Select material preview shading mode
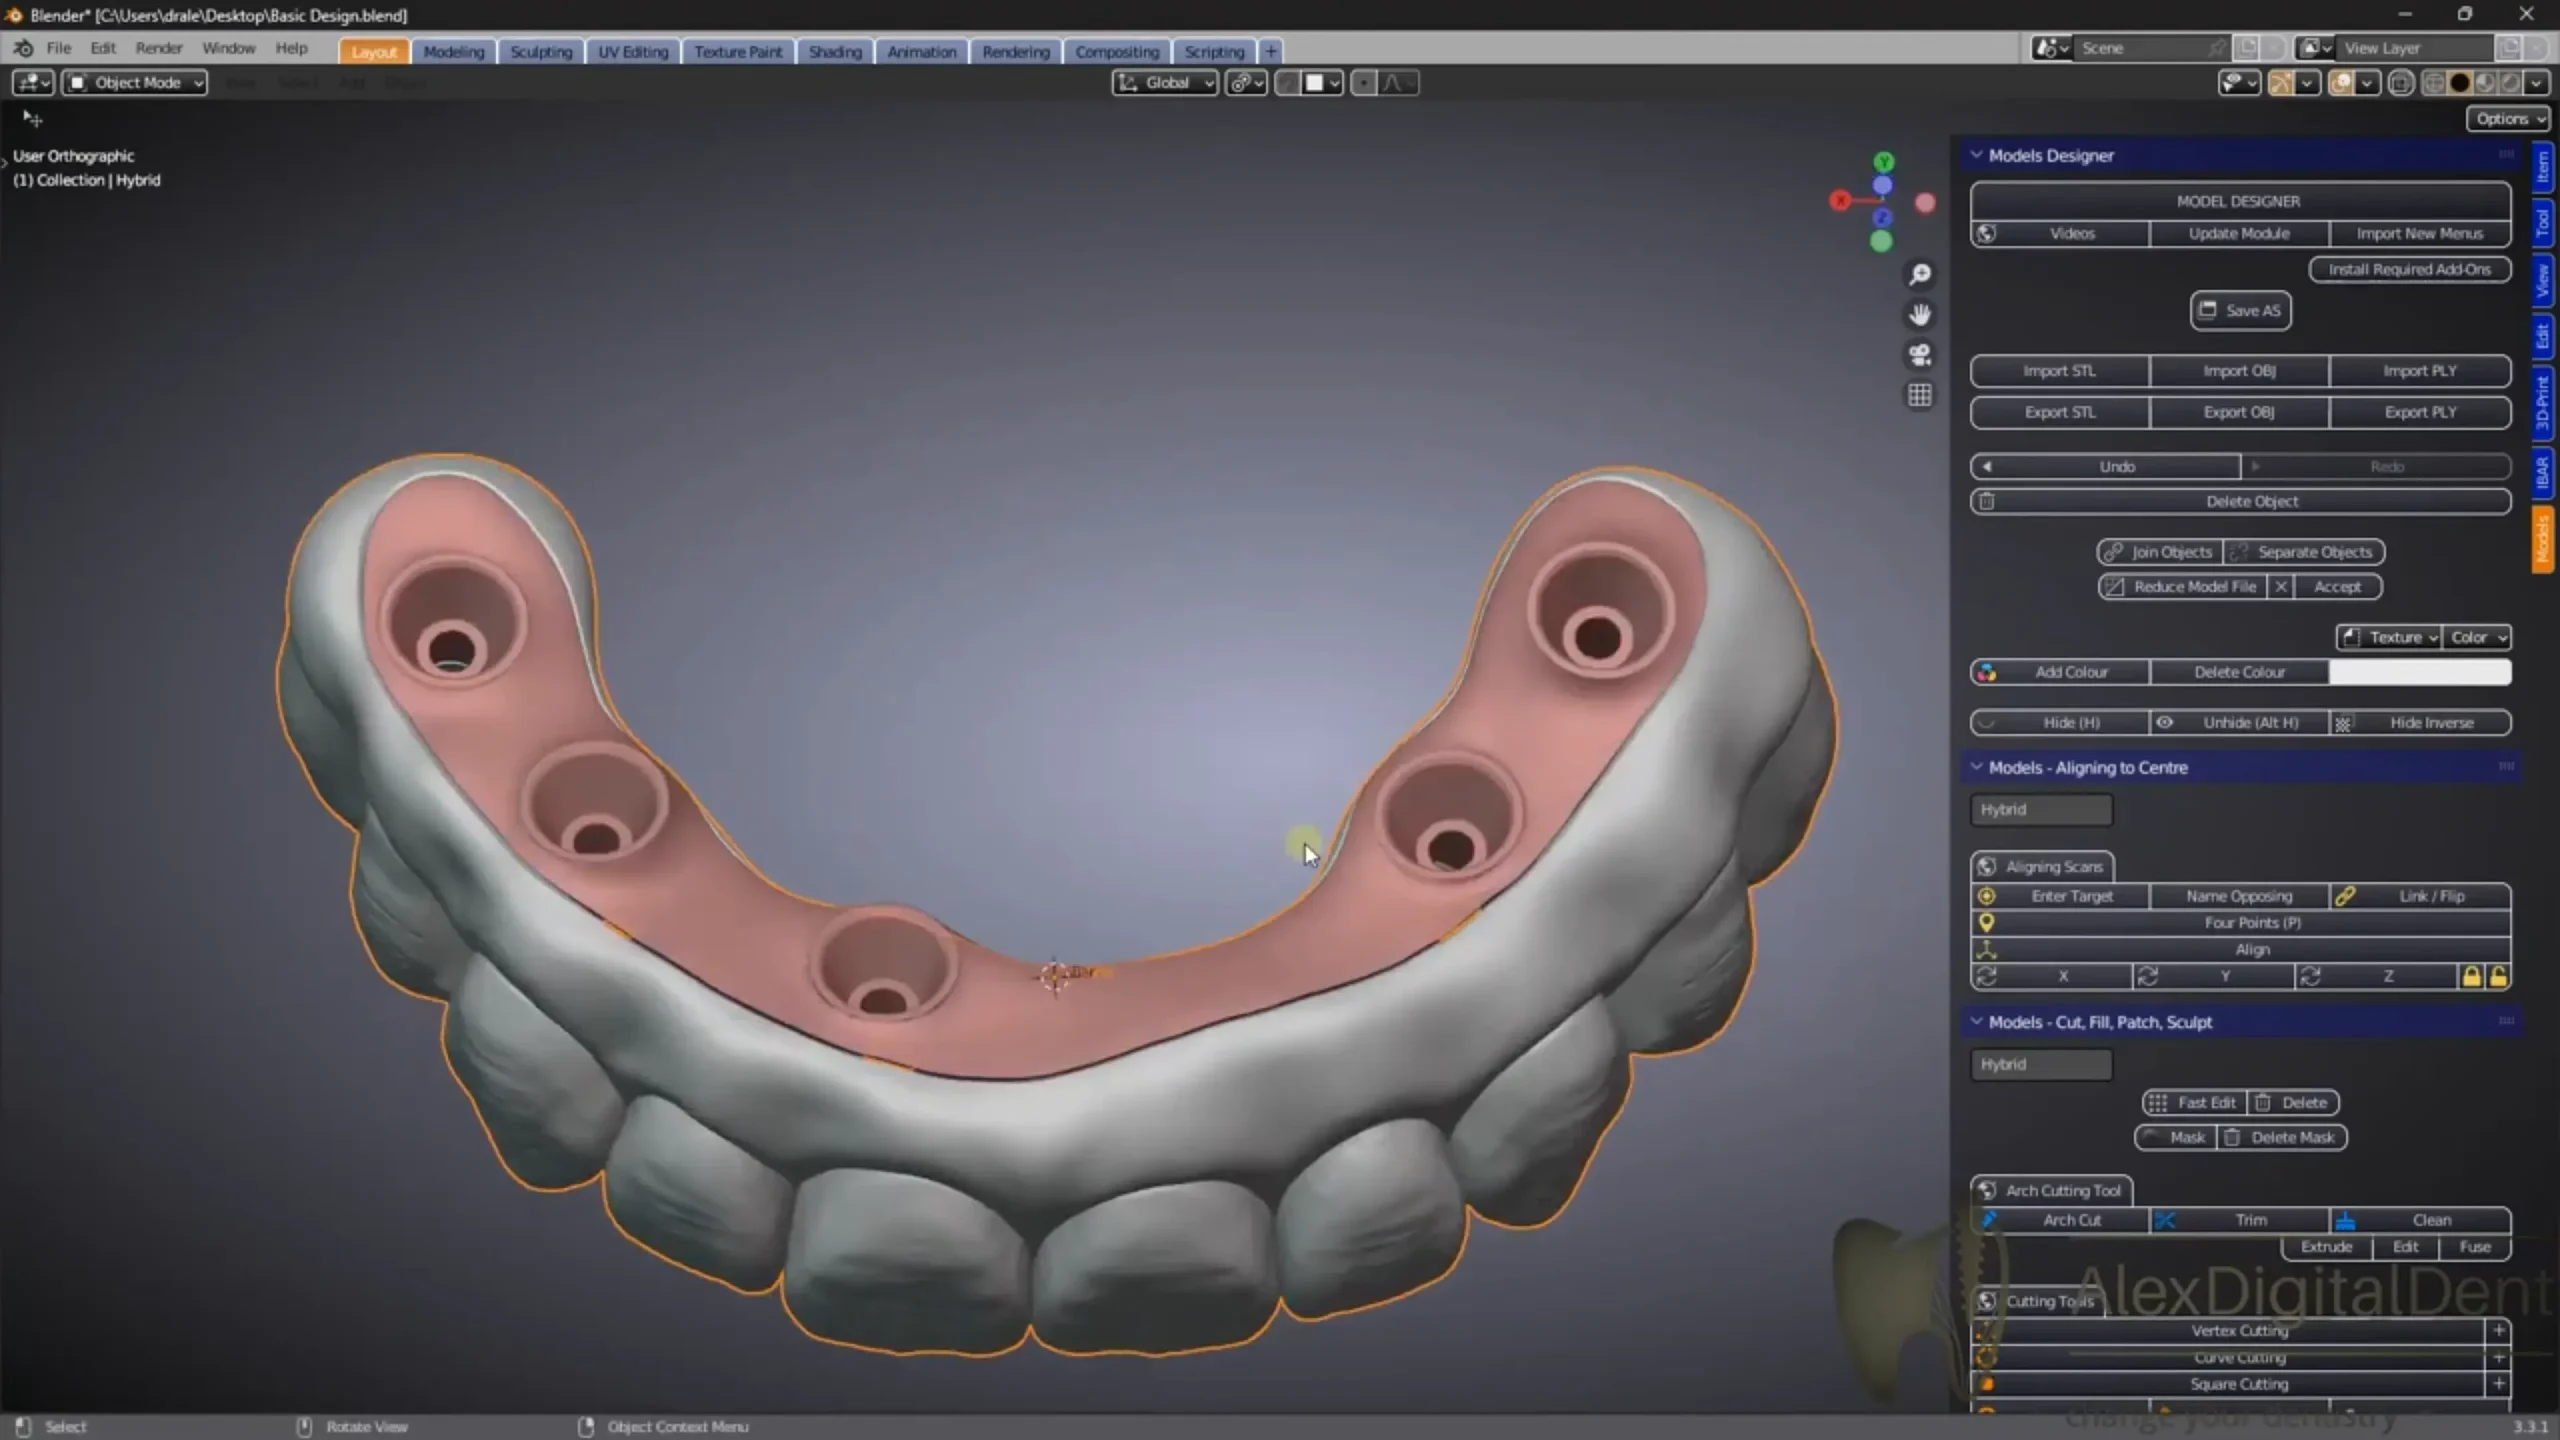This screenshot has height=1440, width=2560. pos(2485,83)
